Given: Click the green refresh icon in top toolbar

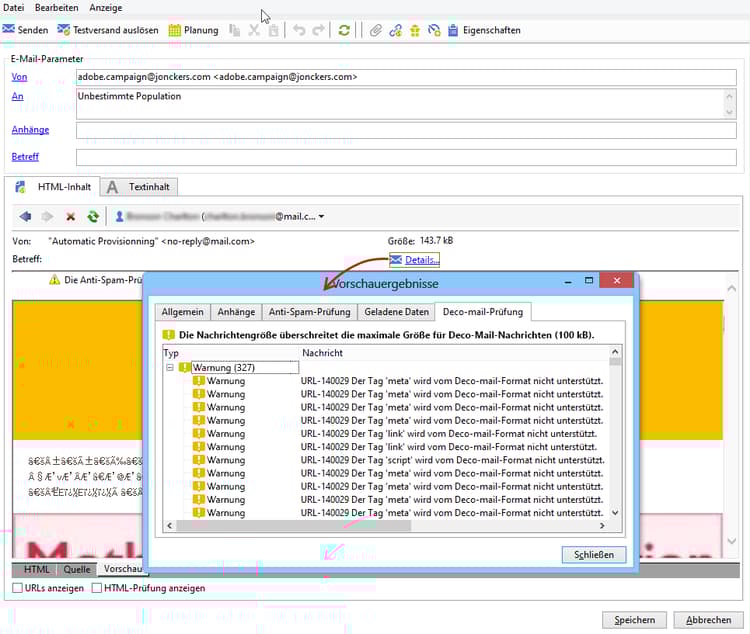Looking at the screenshot, I should [344, 30].
